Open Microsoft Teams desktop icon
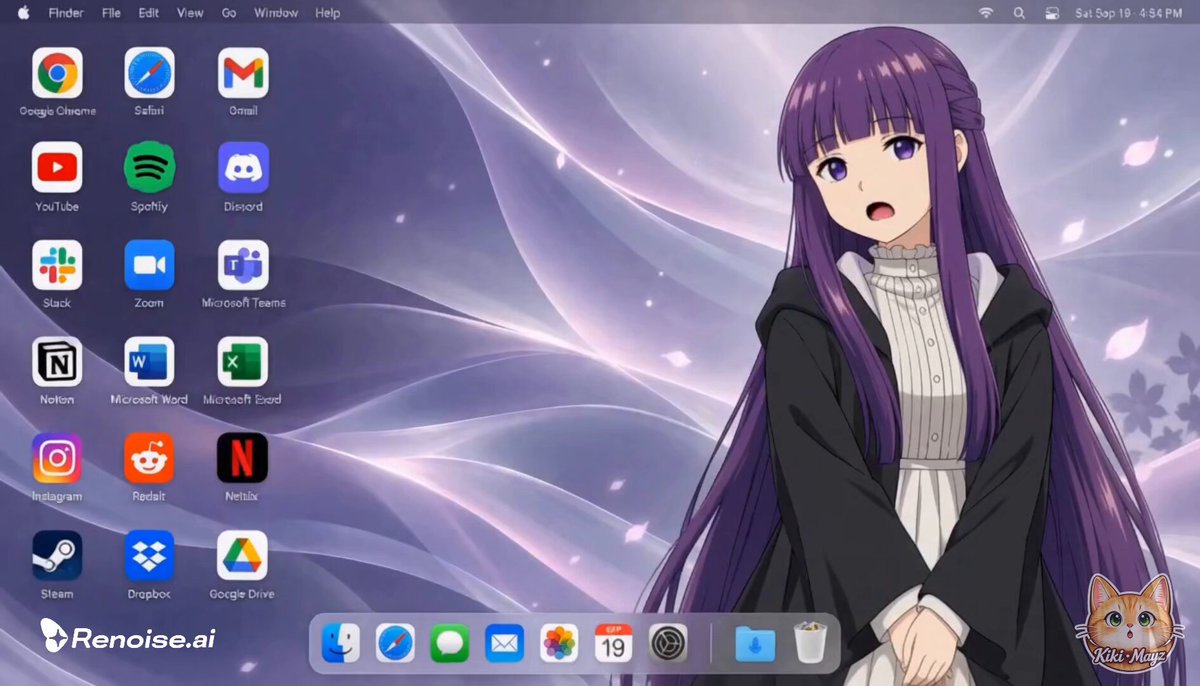Image resolution: width=1200 pixels, height=686 pixels. tap(243, 264)
